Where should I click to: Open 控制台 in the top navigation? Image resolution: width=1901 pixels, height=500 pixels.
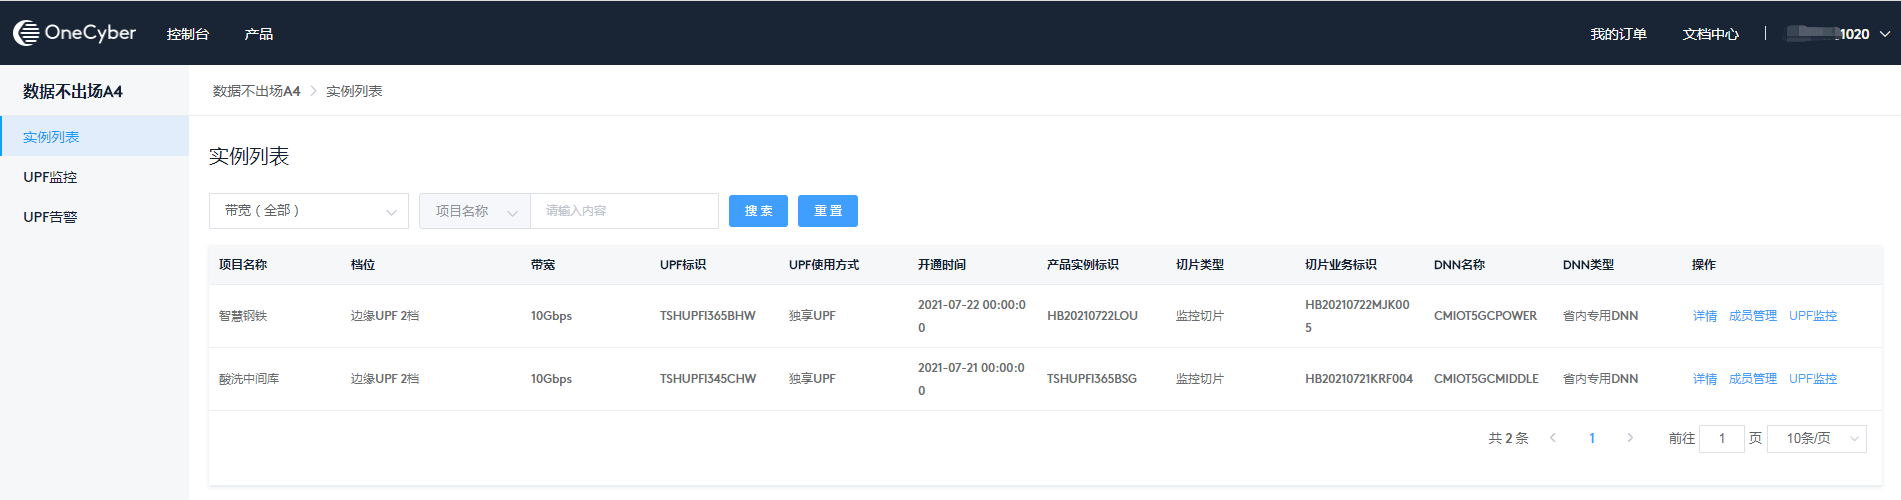(x=188, y=34)
